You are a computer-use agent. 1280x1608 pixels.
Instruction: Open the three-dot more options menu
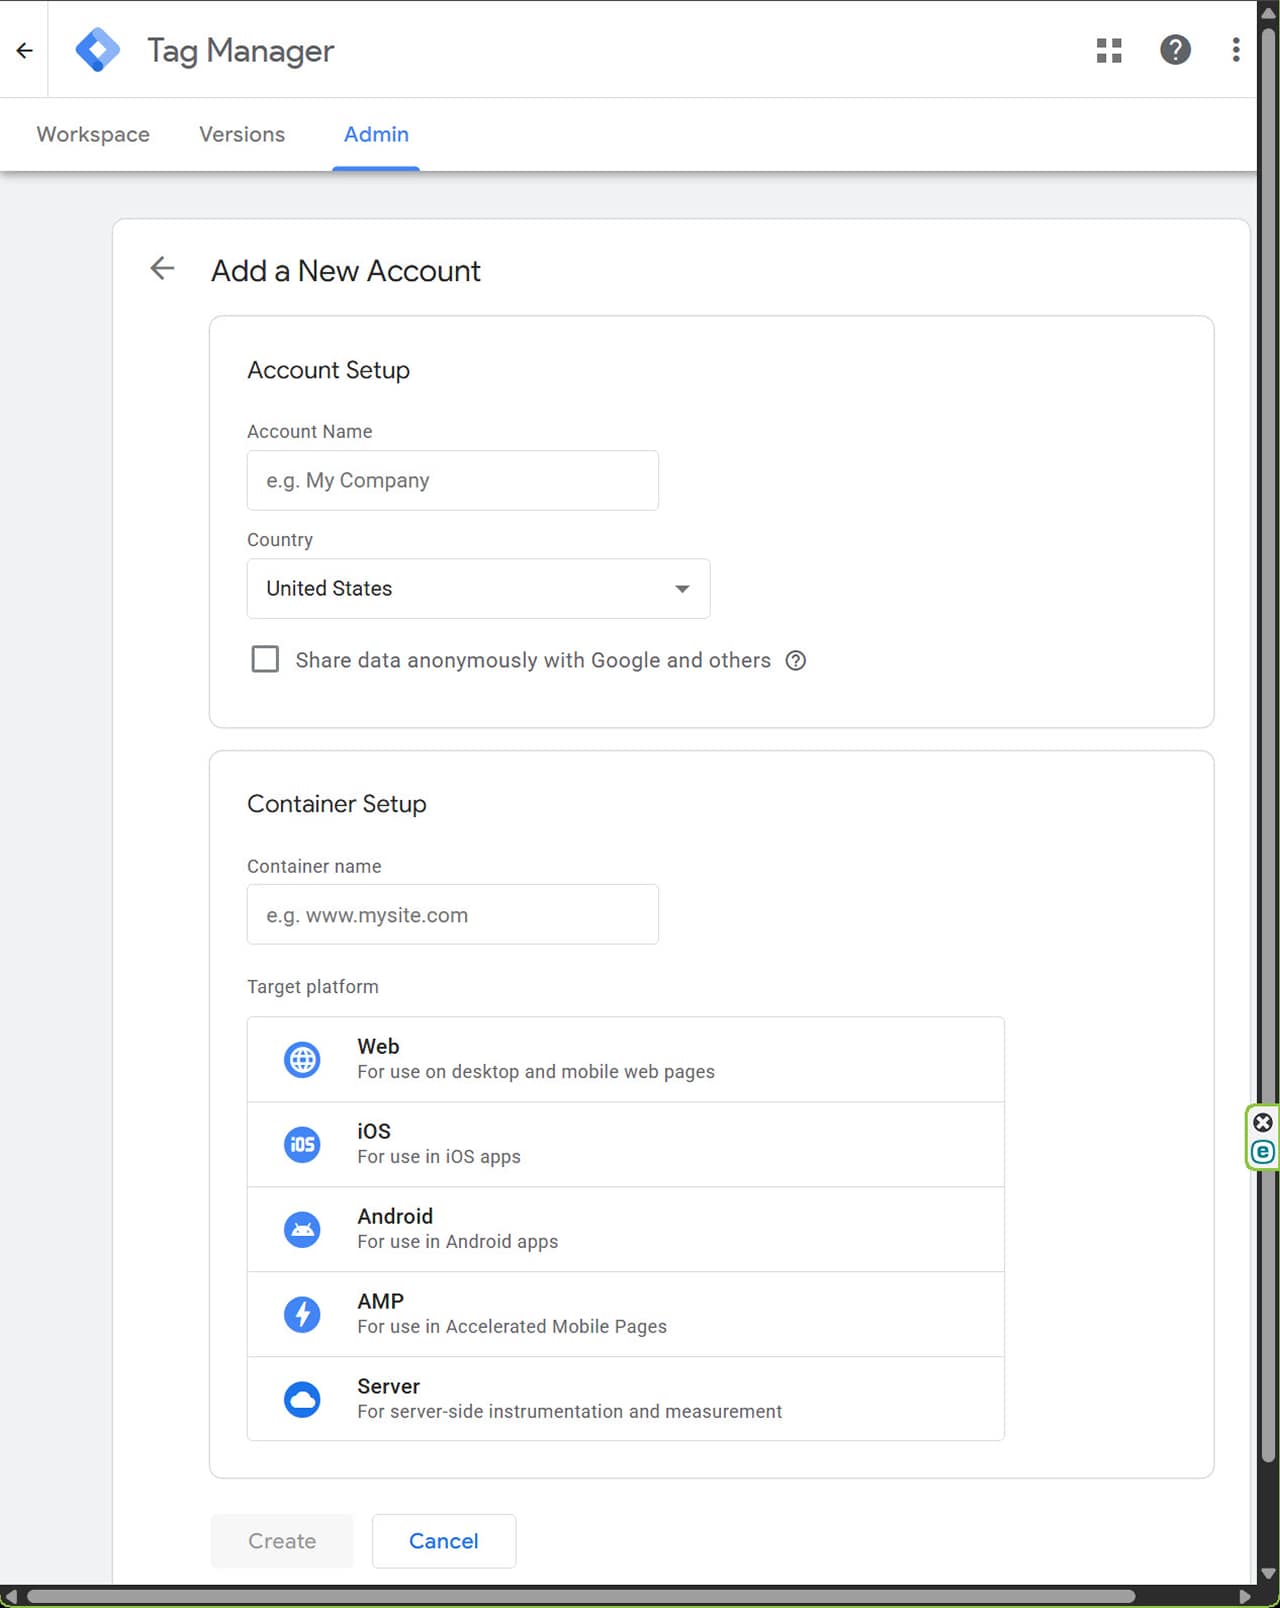pyautogui.click(x=1236, y=50)
